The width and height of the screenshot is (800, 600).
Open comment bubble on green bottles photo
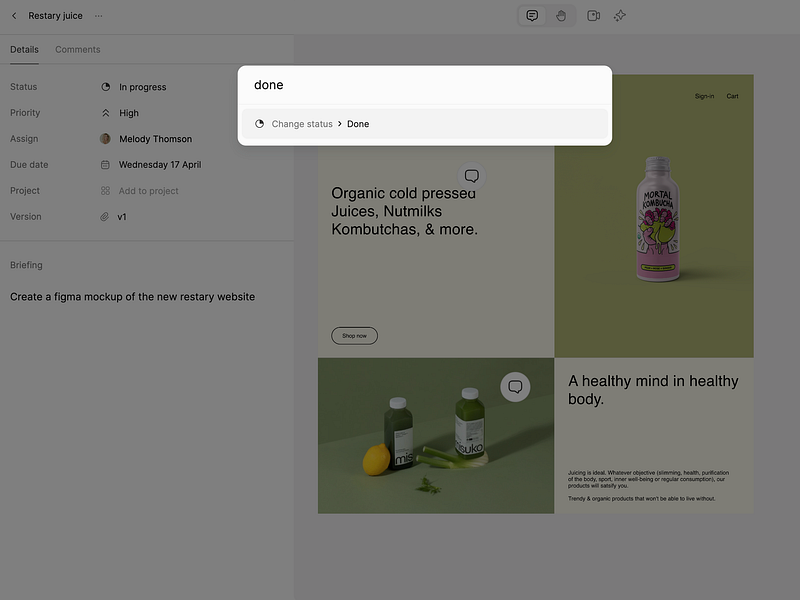(x=515, y=387)
